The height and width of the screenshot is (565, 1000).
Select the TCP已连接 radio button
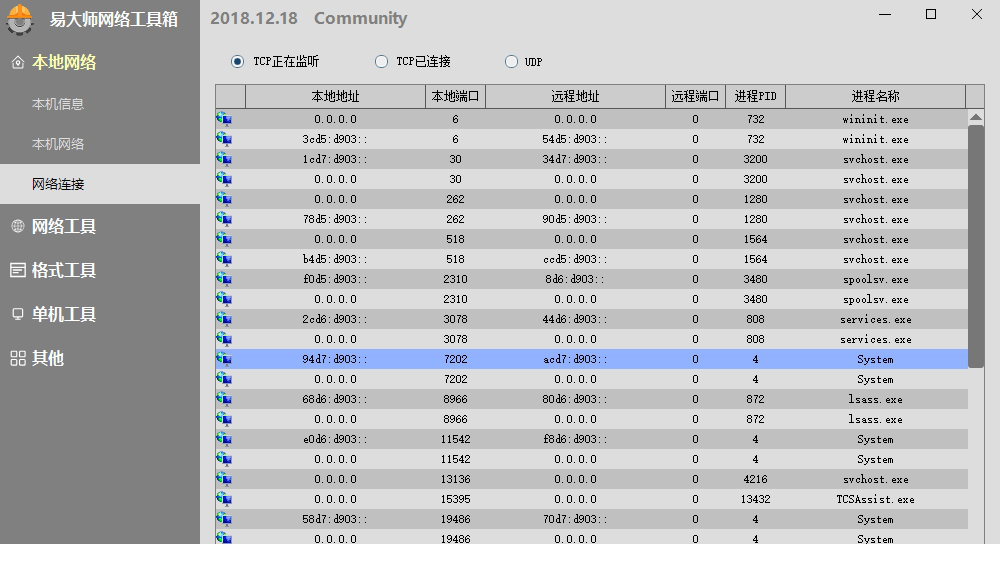[x=381, y=61]
